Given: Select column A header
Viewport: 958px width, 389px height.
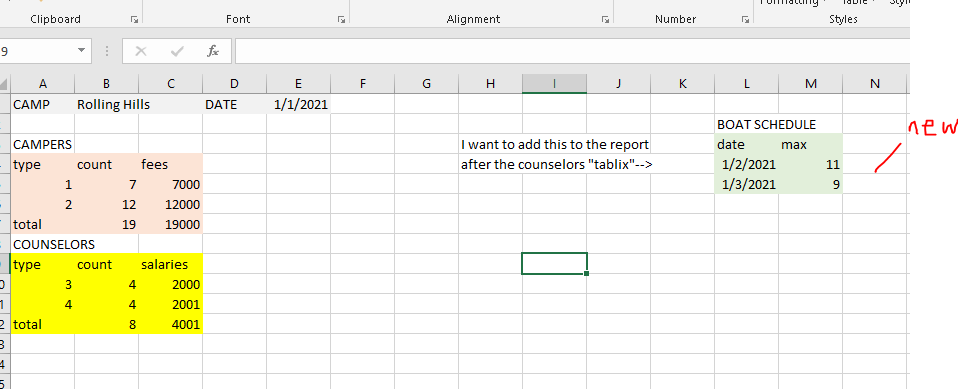Looking at the screenshot, I should click(43, 84).
